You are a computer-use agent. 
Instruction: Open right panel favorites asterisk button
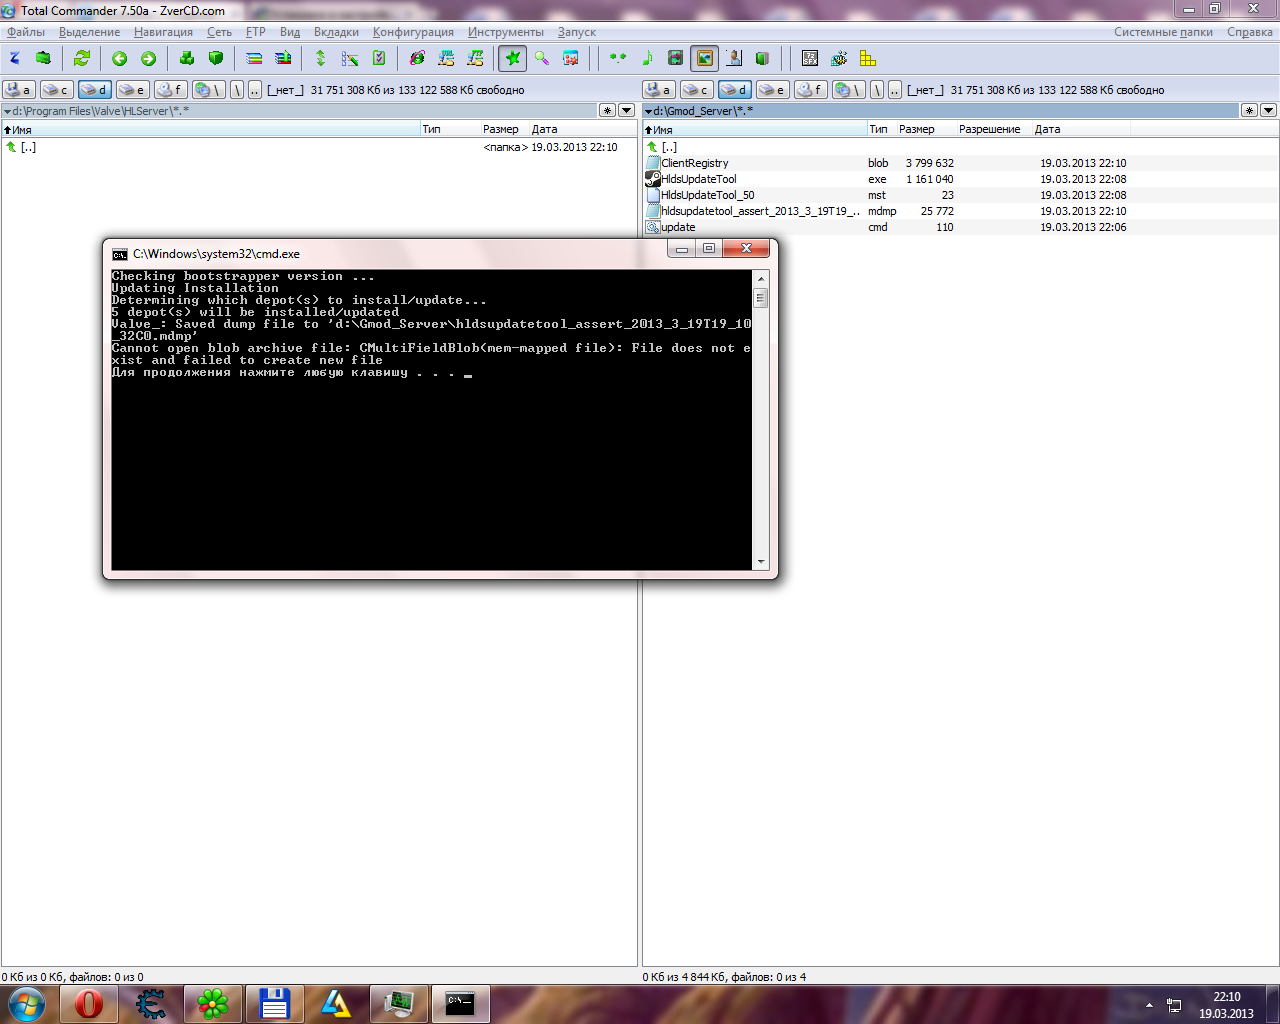click(1249, 110)
